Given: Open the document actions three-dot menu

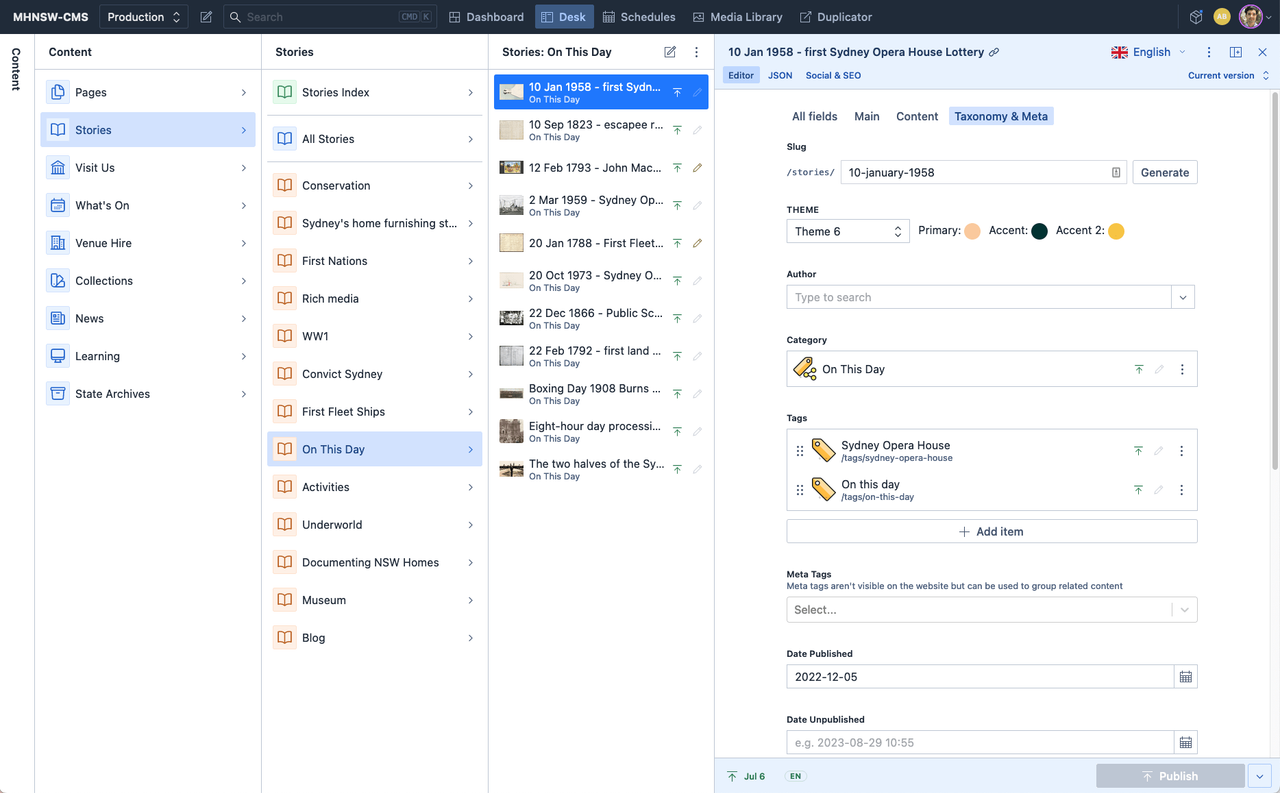Looking at the screenshot, I should click(1209, 52).
